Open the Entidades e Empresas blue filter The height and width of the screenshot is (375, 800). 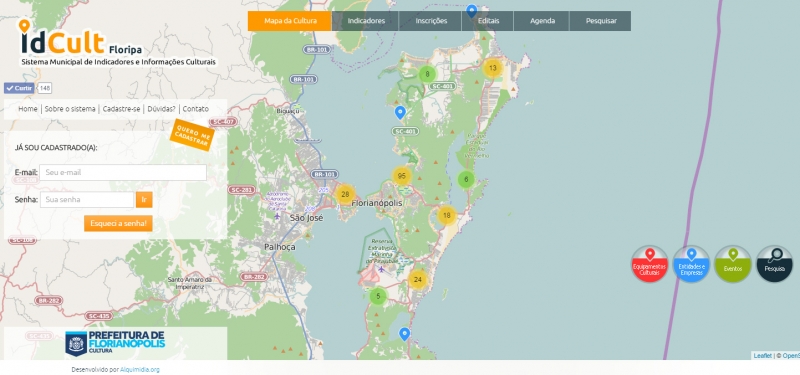tap(691, 264)
